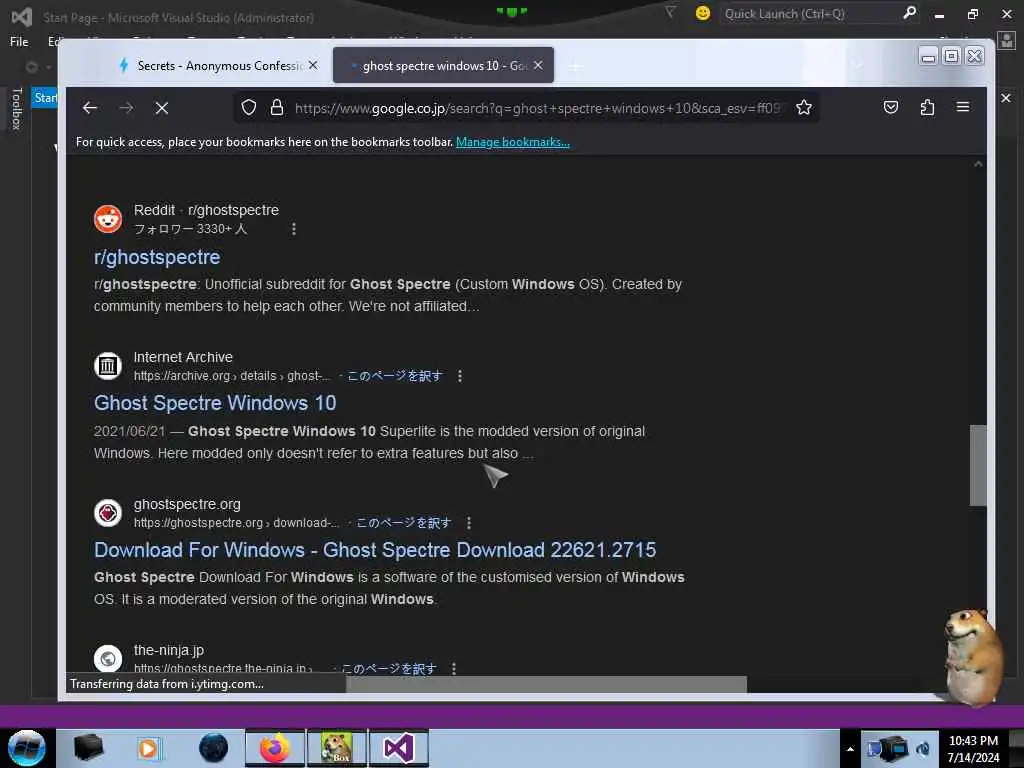Select the Visual Studio Start Page tab
Viewport: 1024px width, 768px height.
[x=44, y=98]
